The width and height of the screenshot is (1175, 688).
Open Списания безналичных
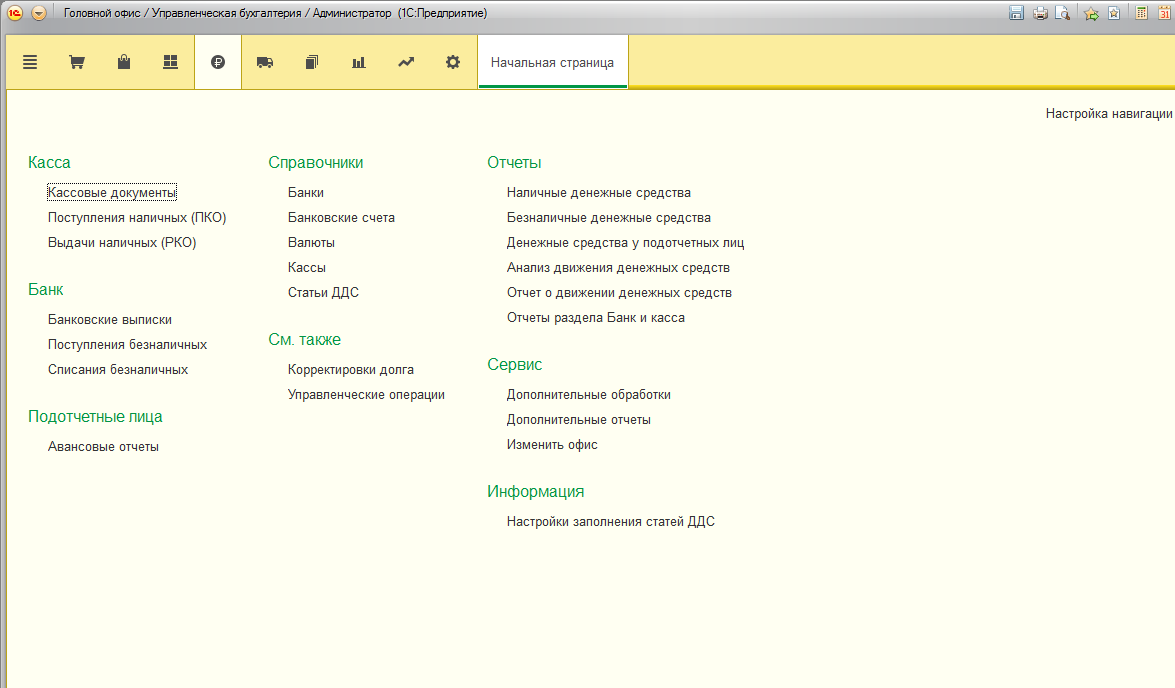pos(118,369)
